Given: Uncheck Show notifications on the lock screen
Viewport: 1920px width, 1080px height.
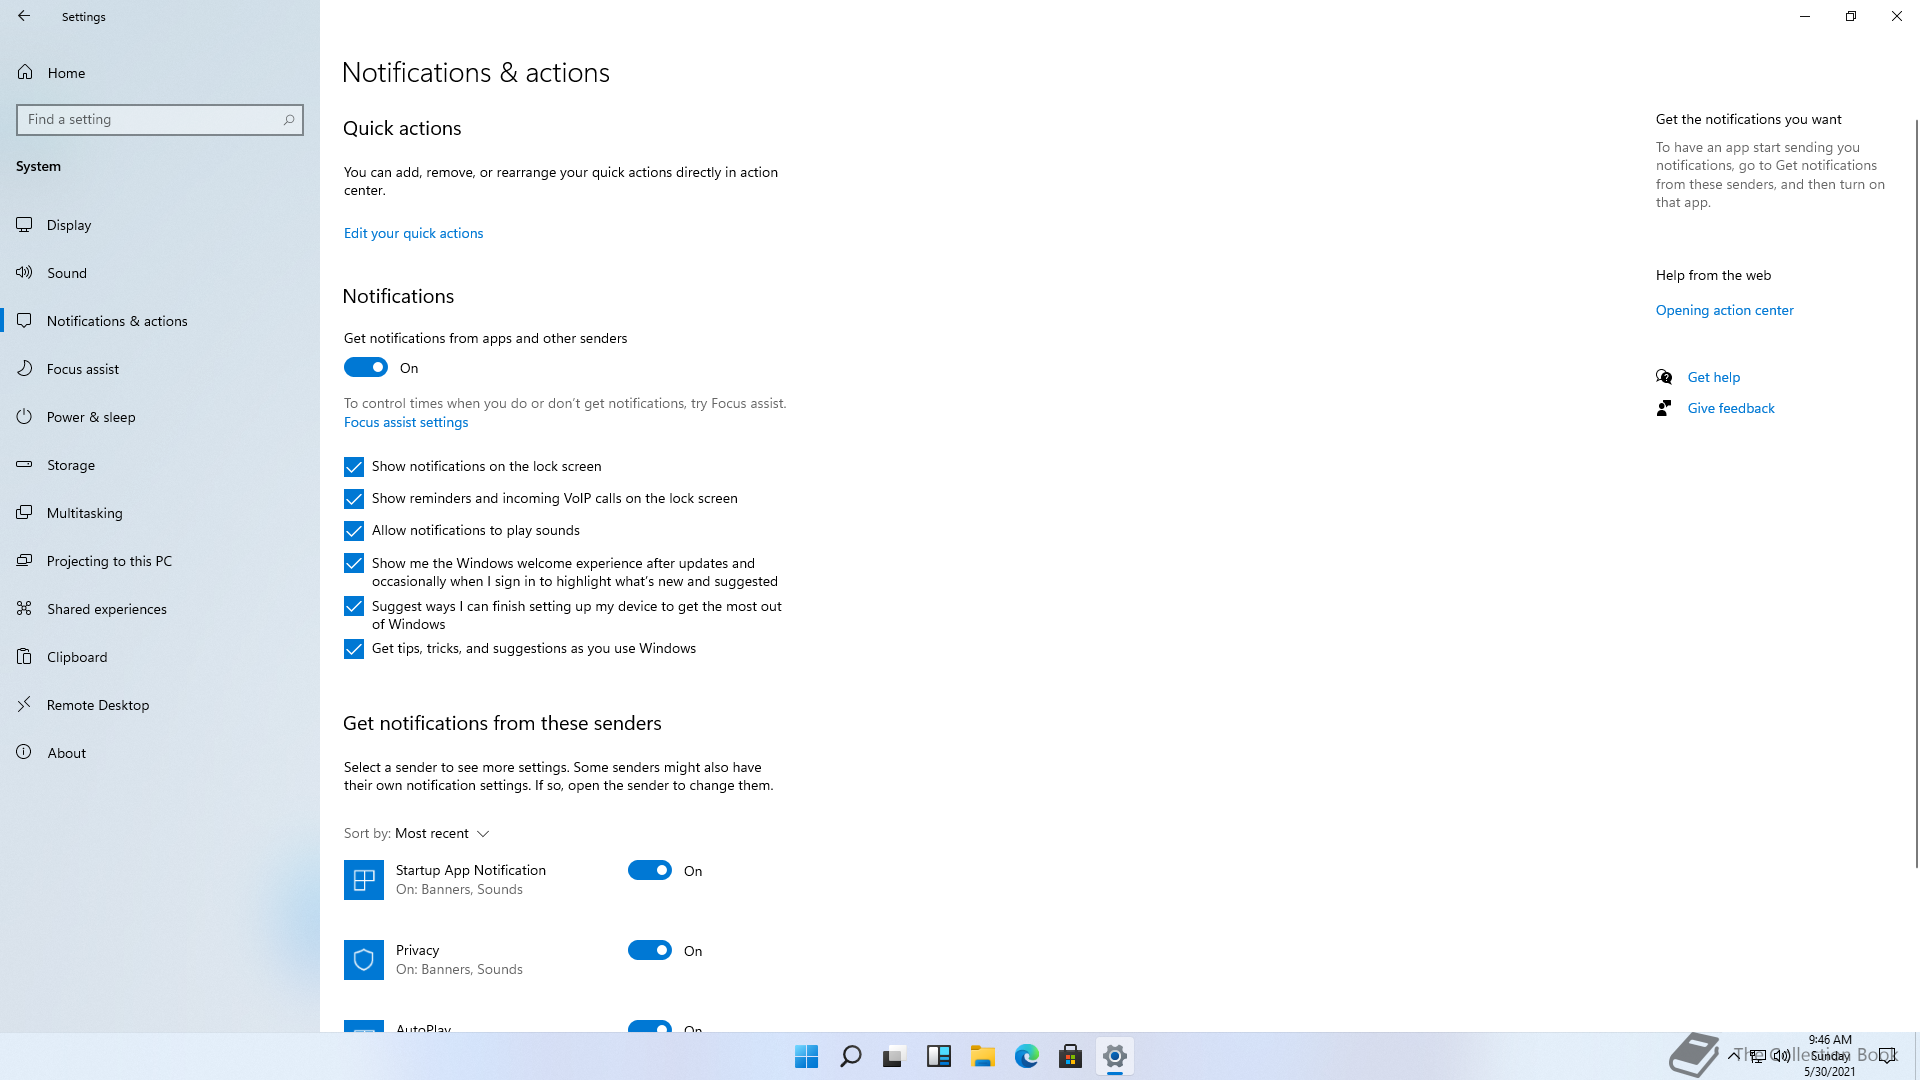Looking at the screenshot, I should (x=354, y=467).
